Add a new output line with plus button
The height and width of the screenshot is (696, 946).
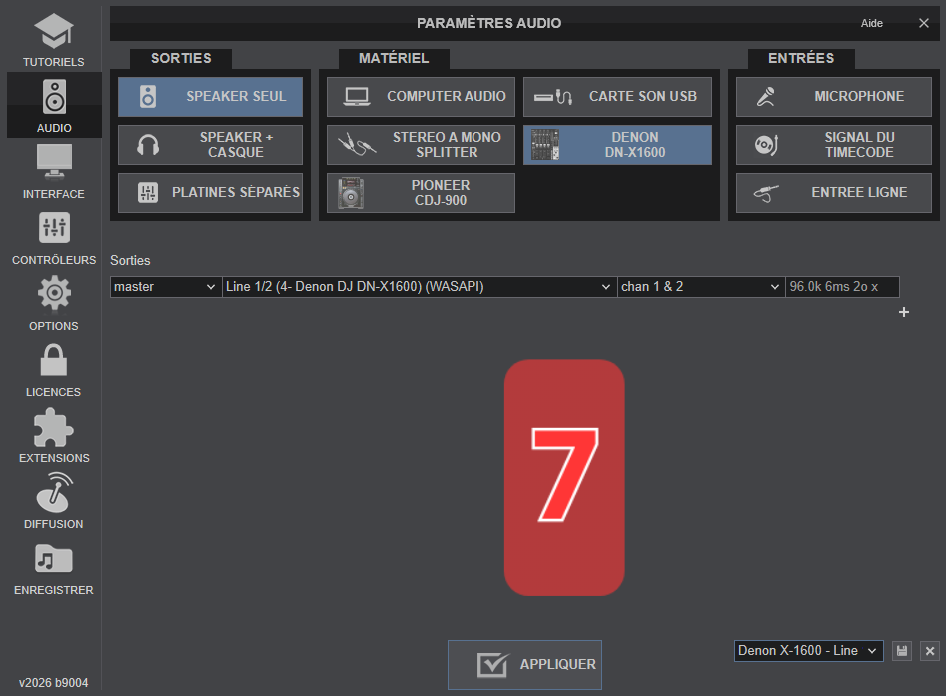click(904, 313)
